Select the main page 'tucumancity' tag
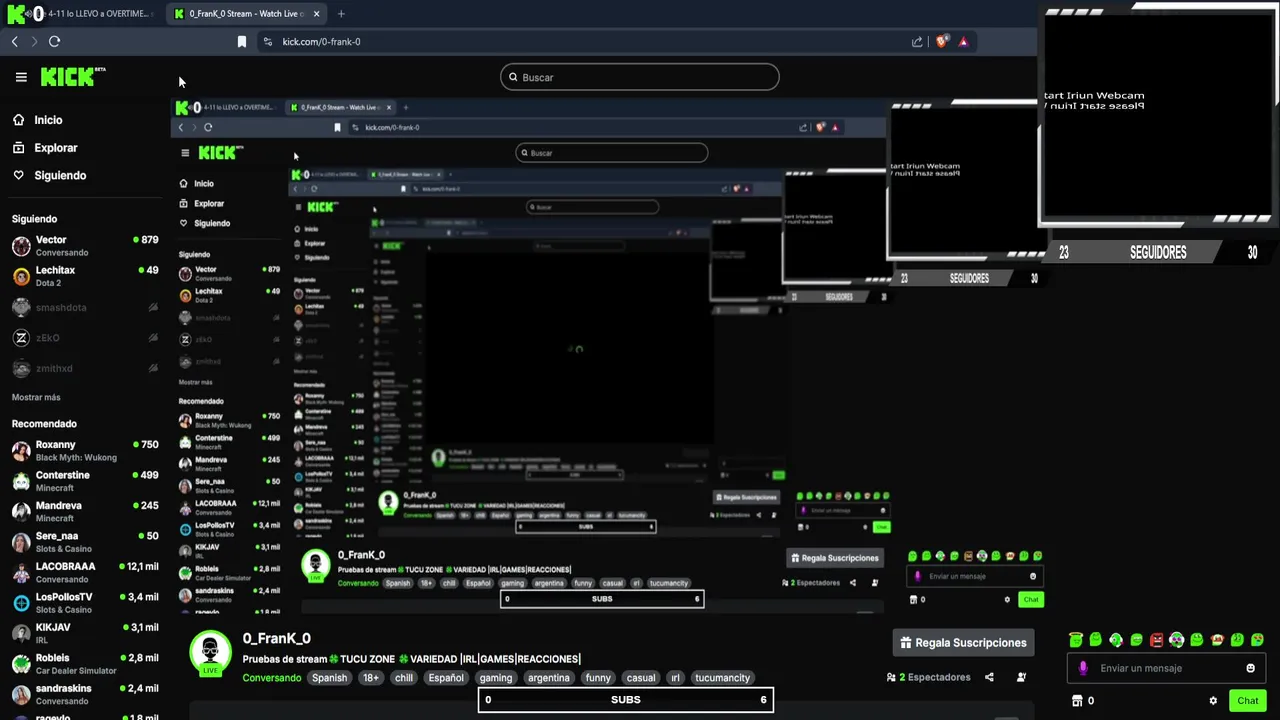The height and width of the screenshot is (720, 1280). (x=722, y=678)
